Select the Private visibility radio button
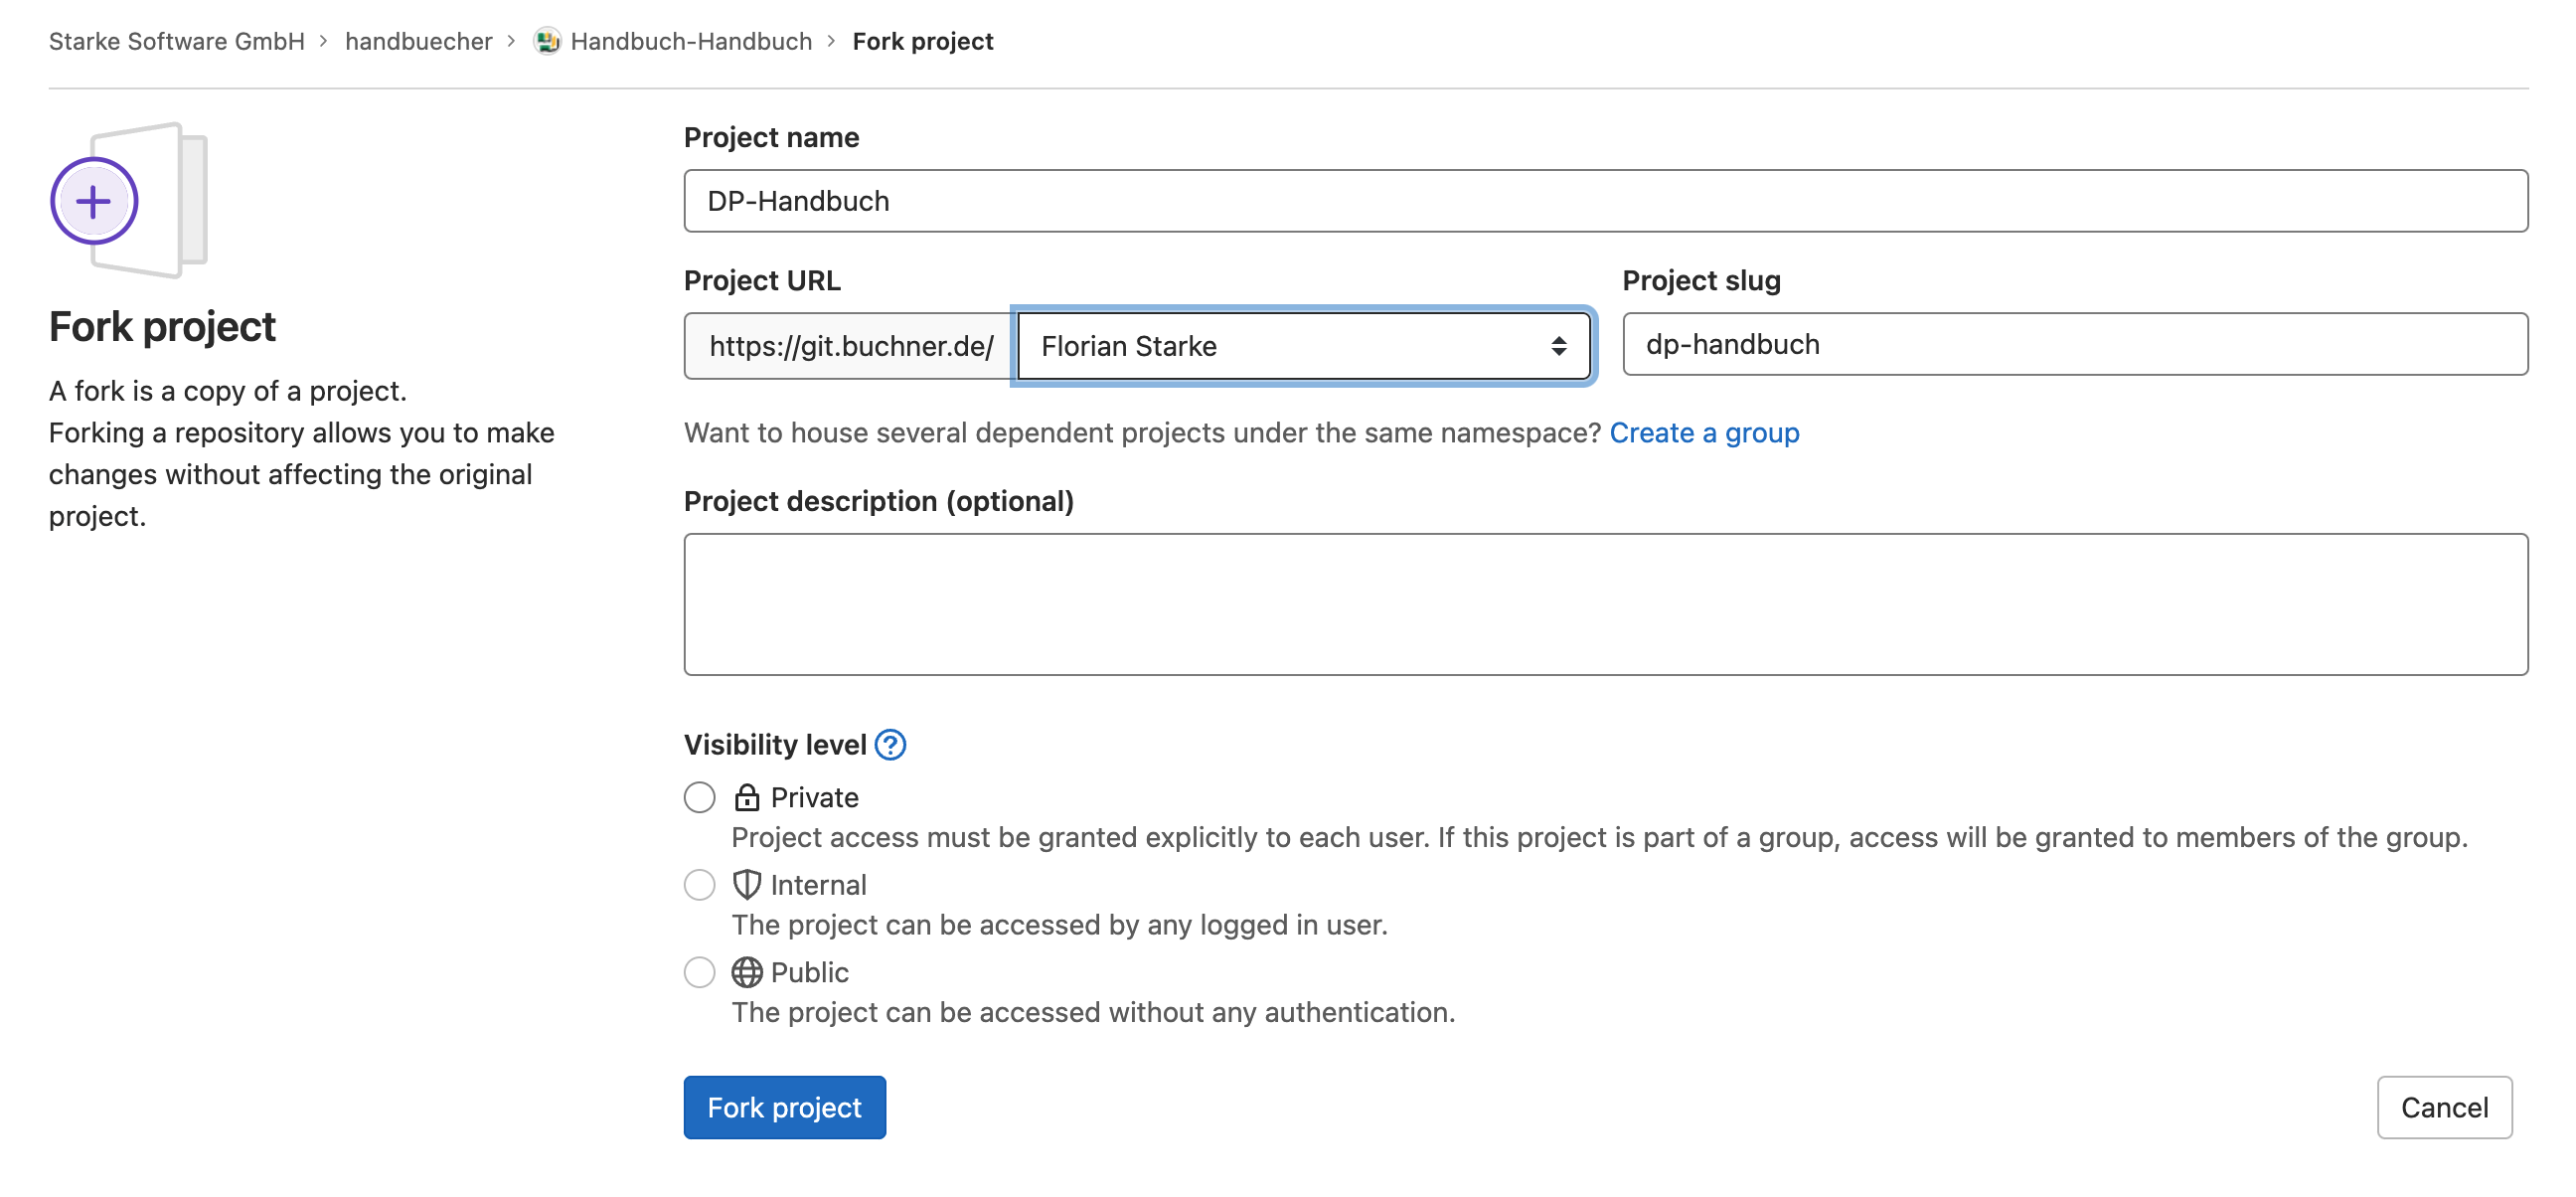Image resolution: width=2576 pixels, height=1197 pixels. (x=699, y=797)
